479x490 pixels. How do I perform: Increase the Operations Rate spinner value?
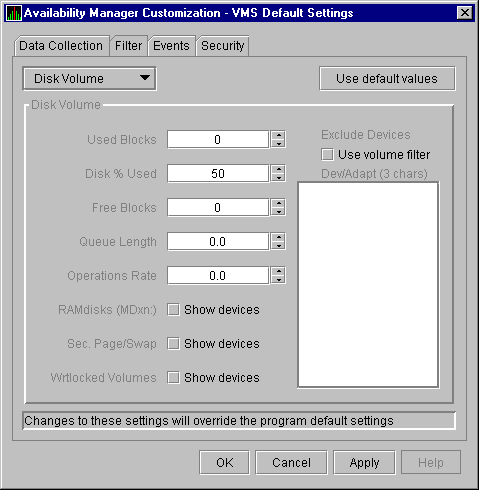pyautogui.click(x=278, y=271)
